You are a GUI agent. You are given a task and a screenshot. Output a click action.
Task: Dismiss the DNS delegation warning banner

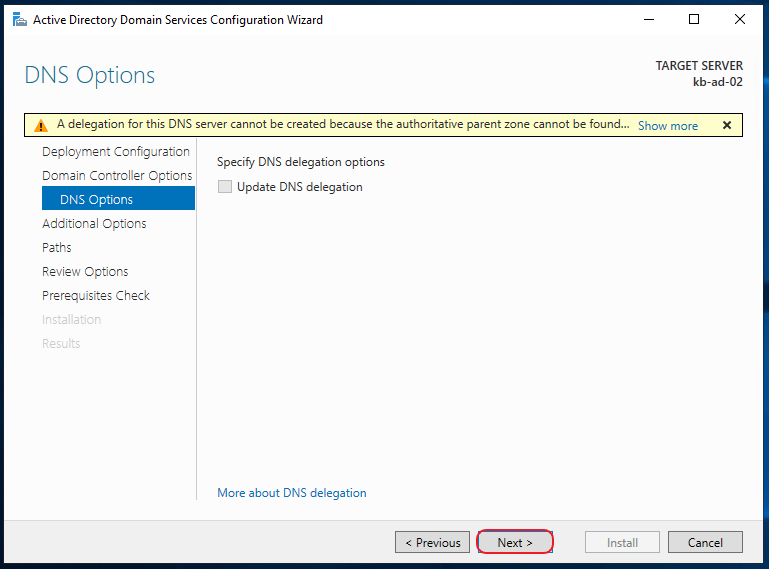tap(727, 125)
